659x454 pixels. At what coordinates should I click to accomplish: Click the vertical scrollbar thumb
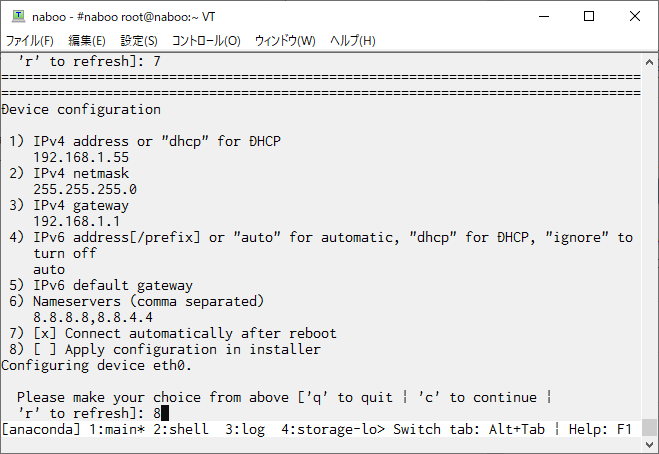point(649,428)
